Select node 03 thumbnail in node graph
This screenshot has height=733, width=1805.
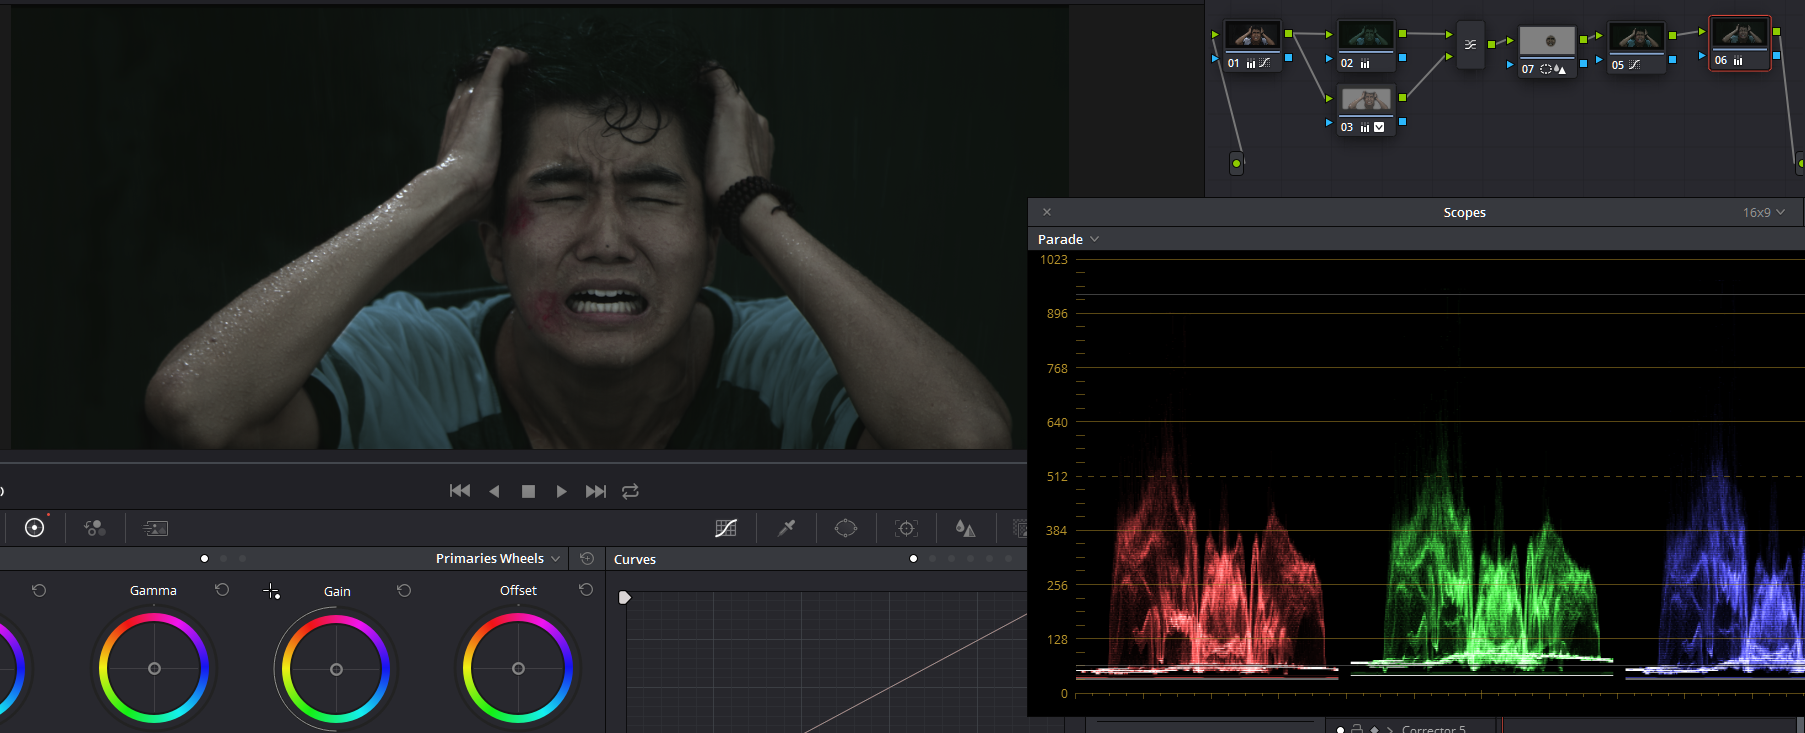pos(1366,100)
